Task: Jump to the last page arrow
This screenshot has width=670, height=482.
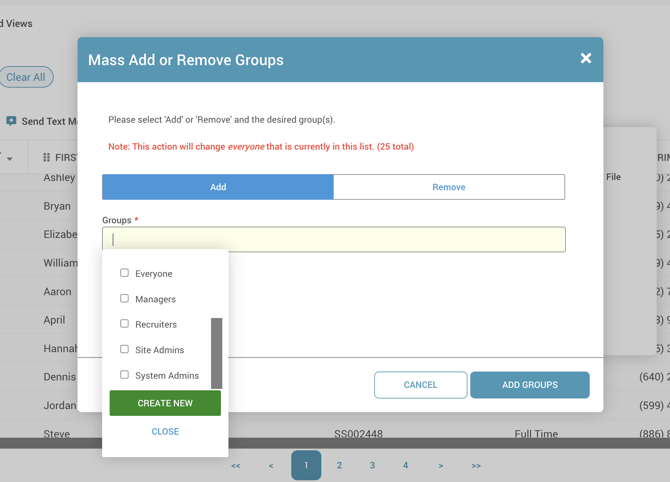Action: [x=476, y=466]
